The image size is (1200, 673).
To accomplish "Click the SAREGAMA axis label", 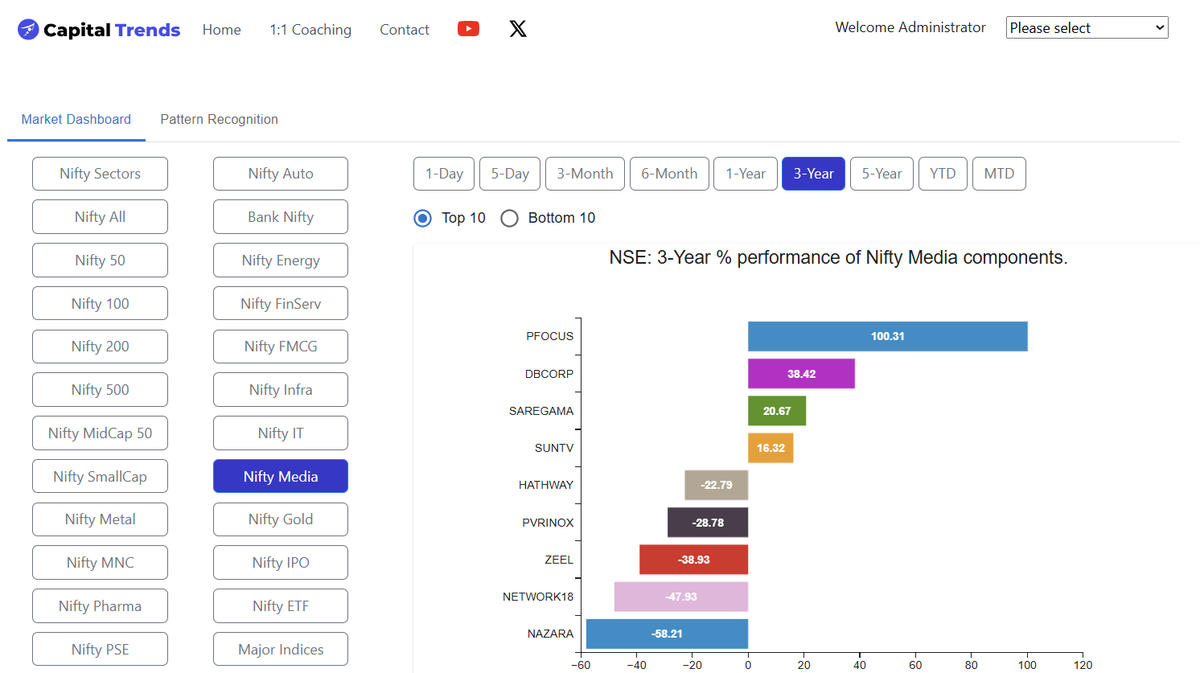I will pyautogui.click(x=541, y=411).
